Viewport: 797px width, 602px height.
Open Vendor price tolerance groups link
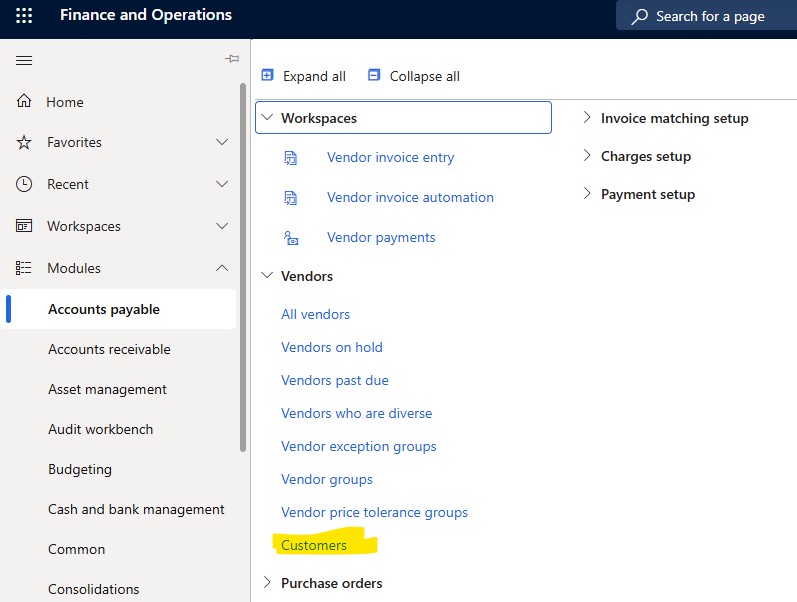[375, 513]
